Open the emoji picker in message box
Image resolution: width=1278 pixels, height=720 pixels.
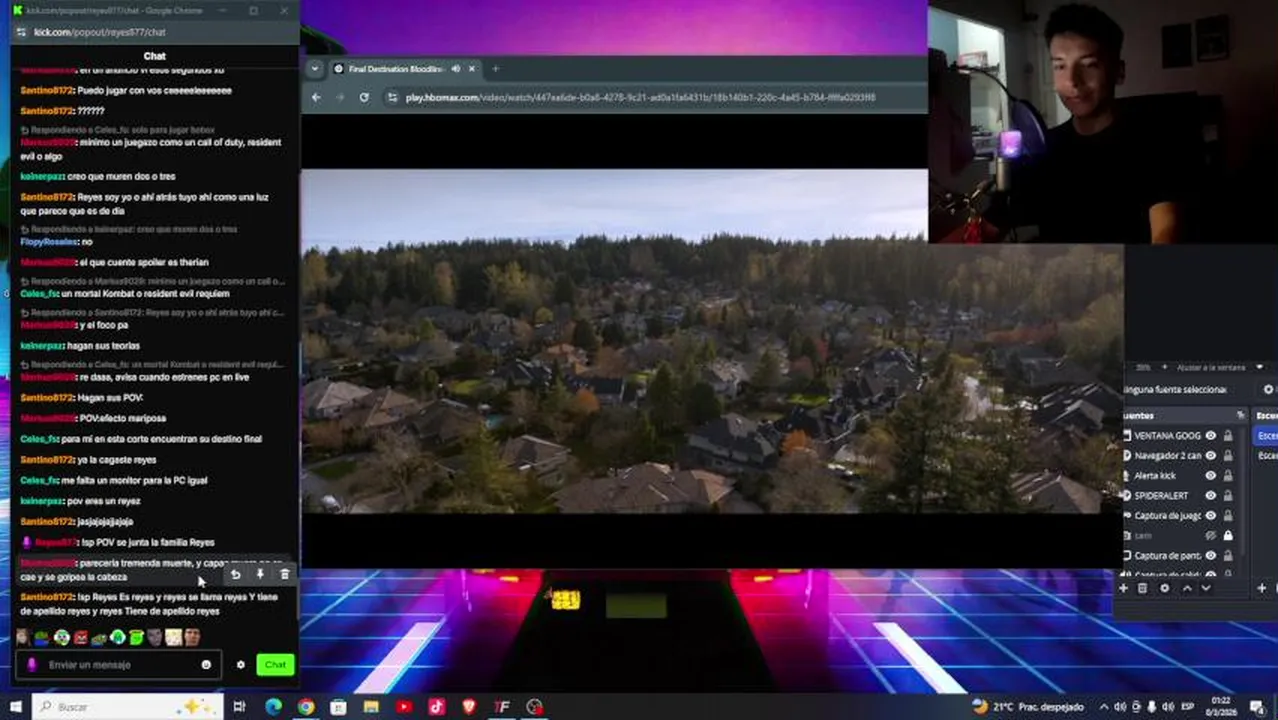point(206,664)
